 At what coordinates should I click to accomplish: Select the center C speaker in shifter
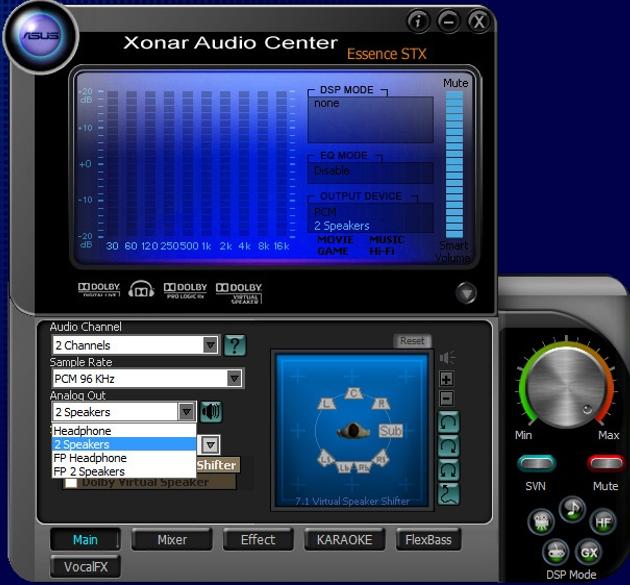pyautogui.click(x=354, y=393)
